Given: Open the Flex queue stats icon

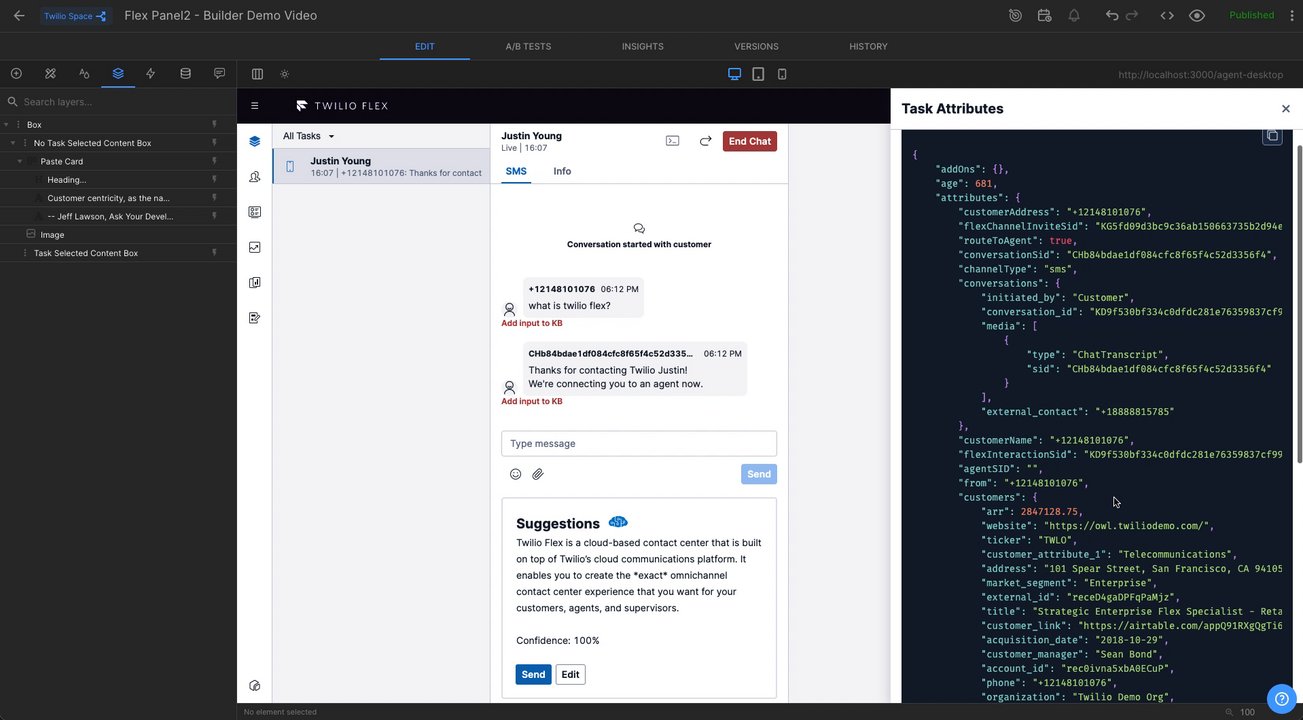Looking at the screenshot, I should tap(254, 212).
